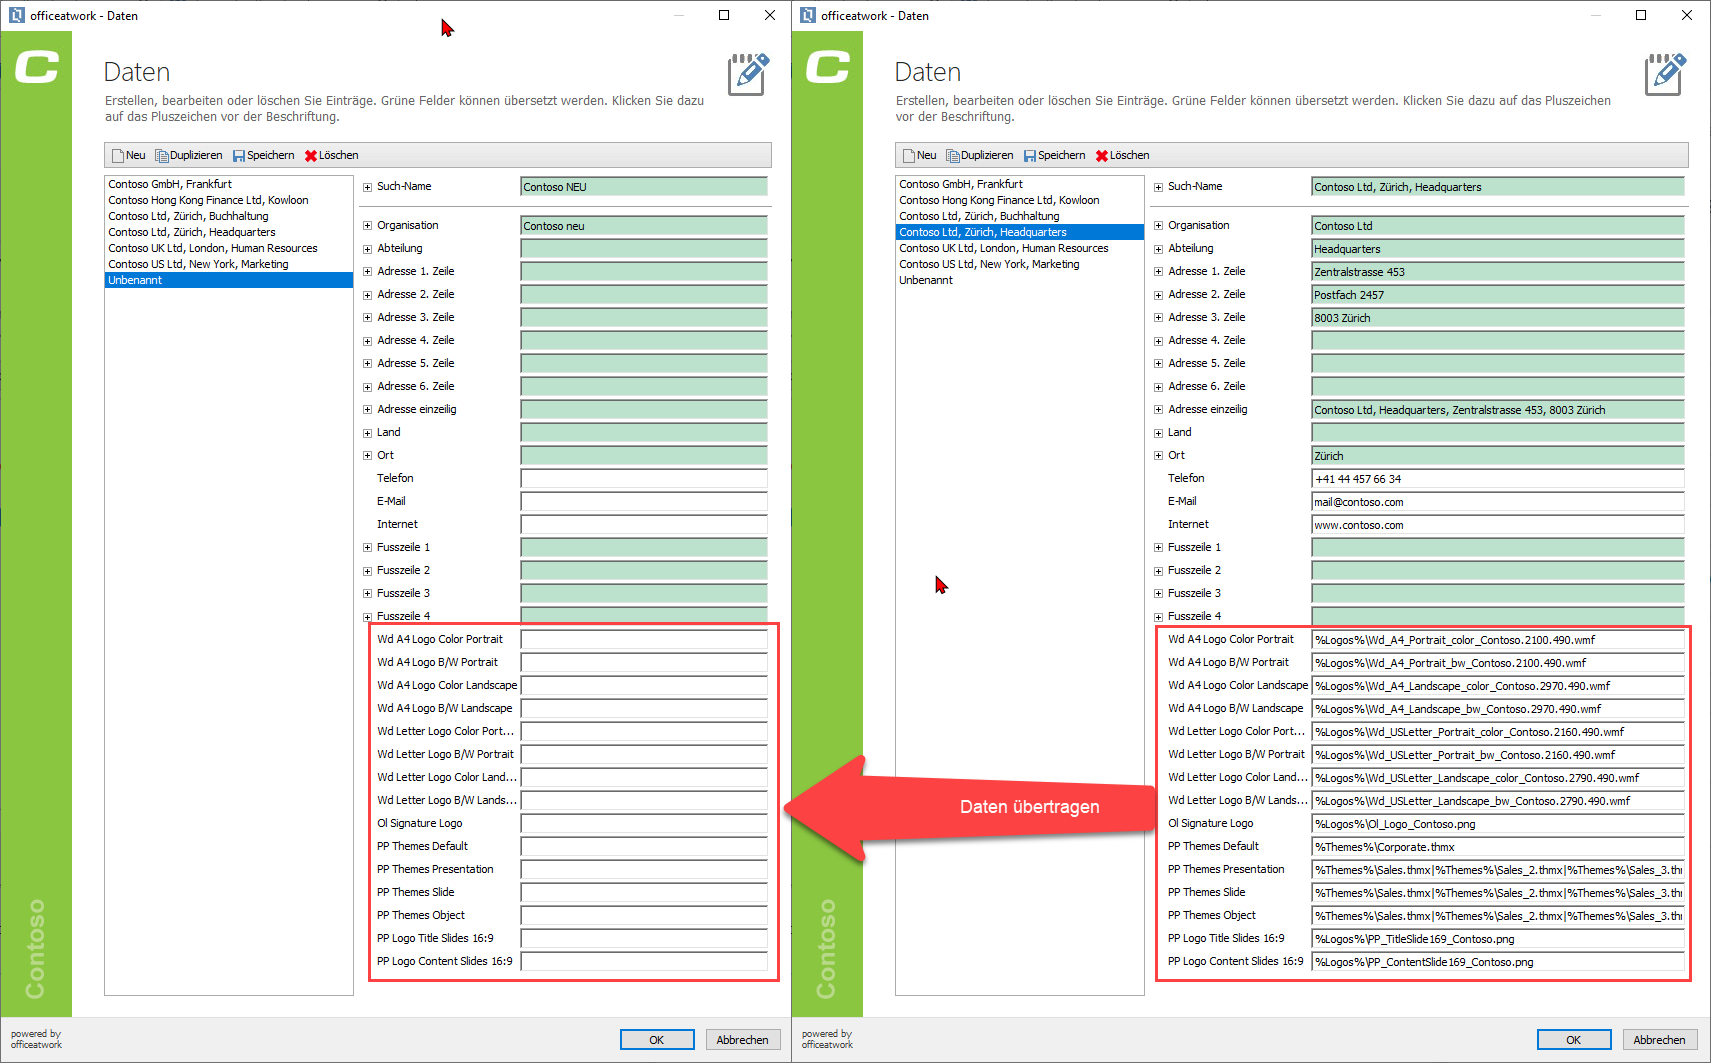The width and height of the screenshot is (1711, 1063).
Task: Click notepad edit icon in right window header
Action: tap(1666, 74)
